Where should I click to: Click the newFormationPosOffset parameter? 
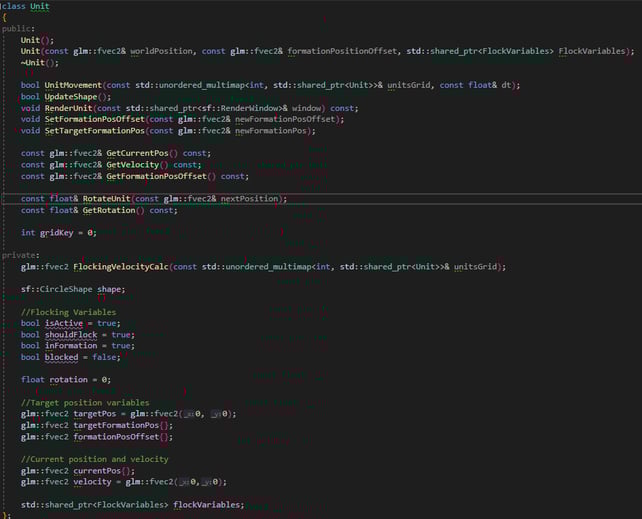click(x=285, y=119)
